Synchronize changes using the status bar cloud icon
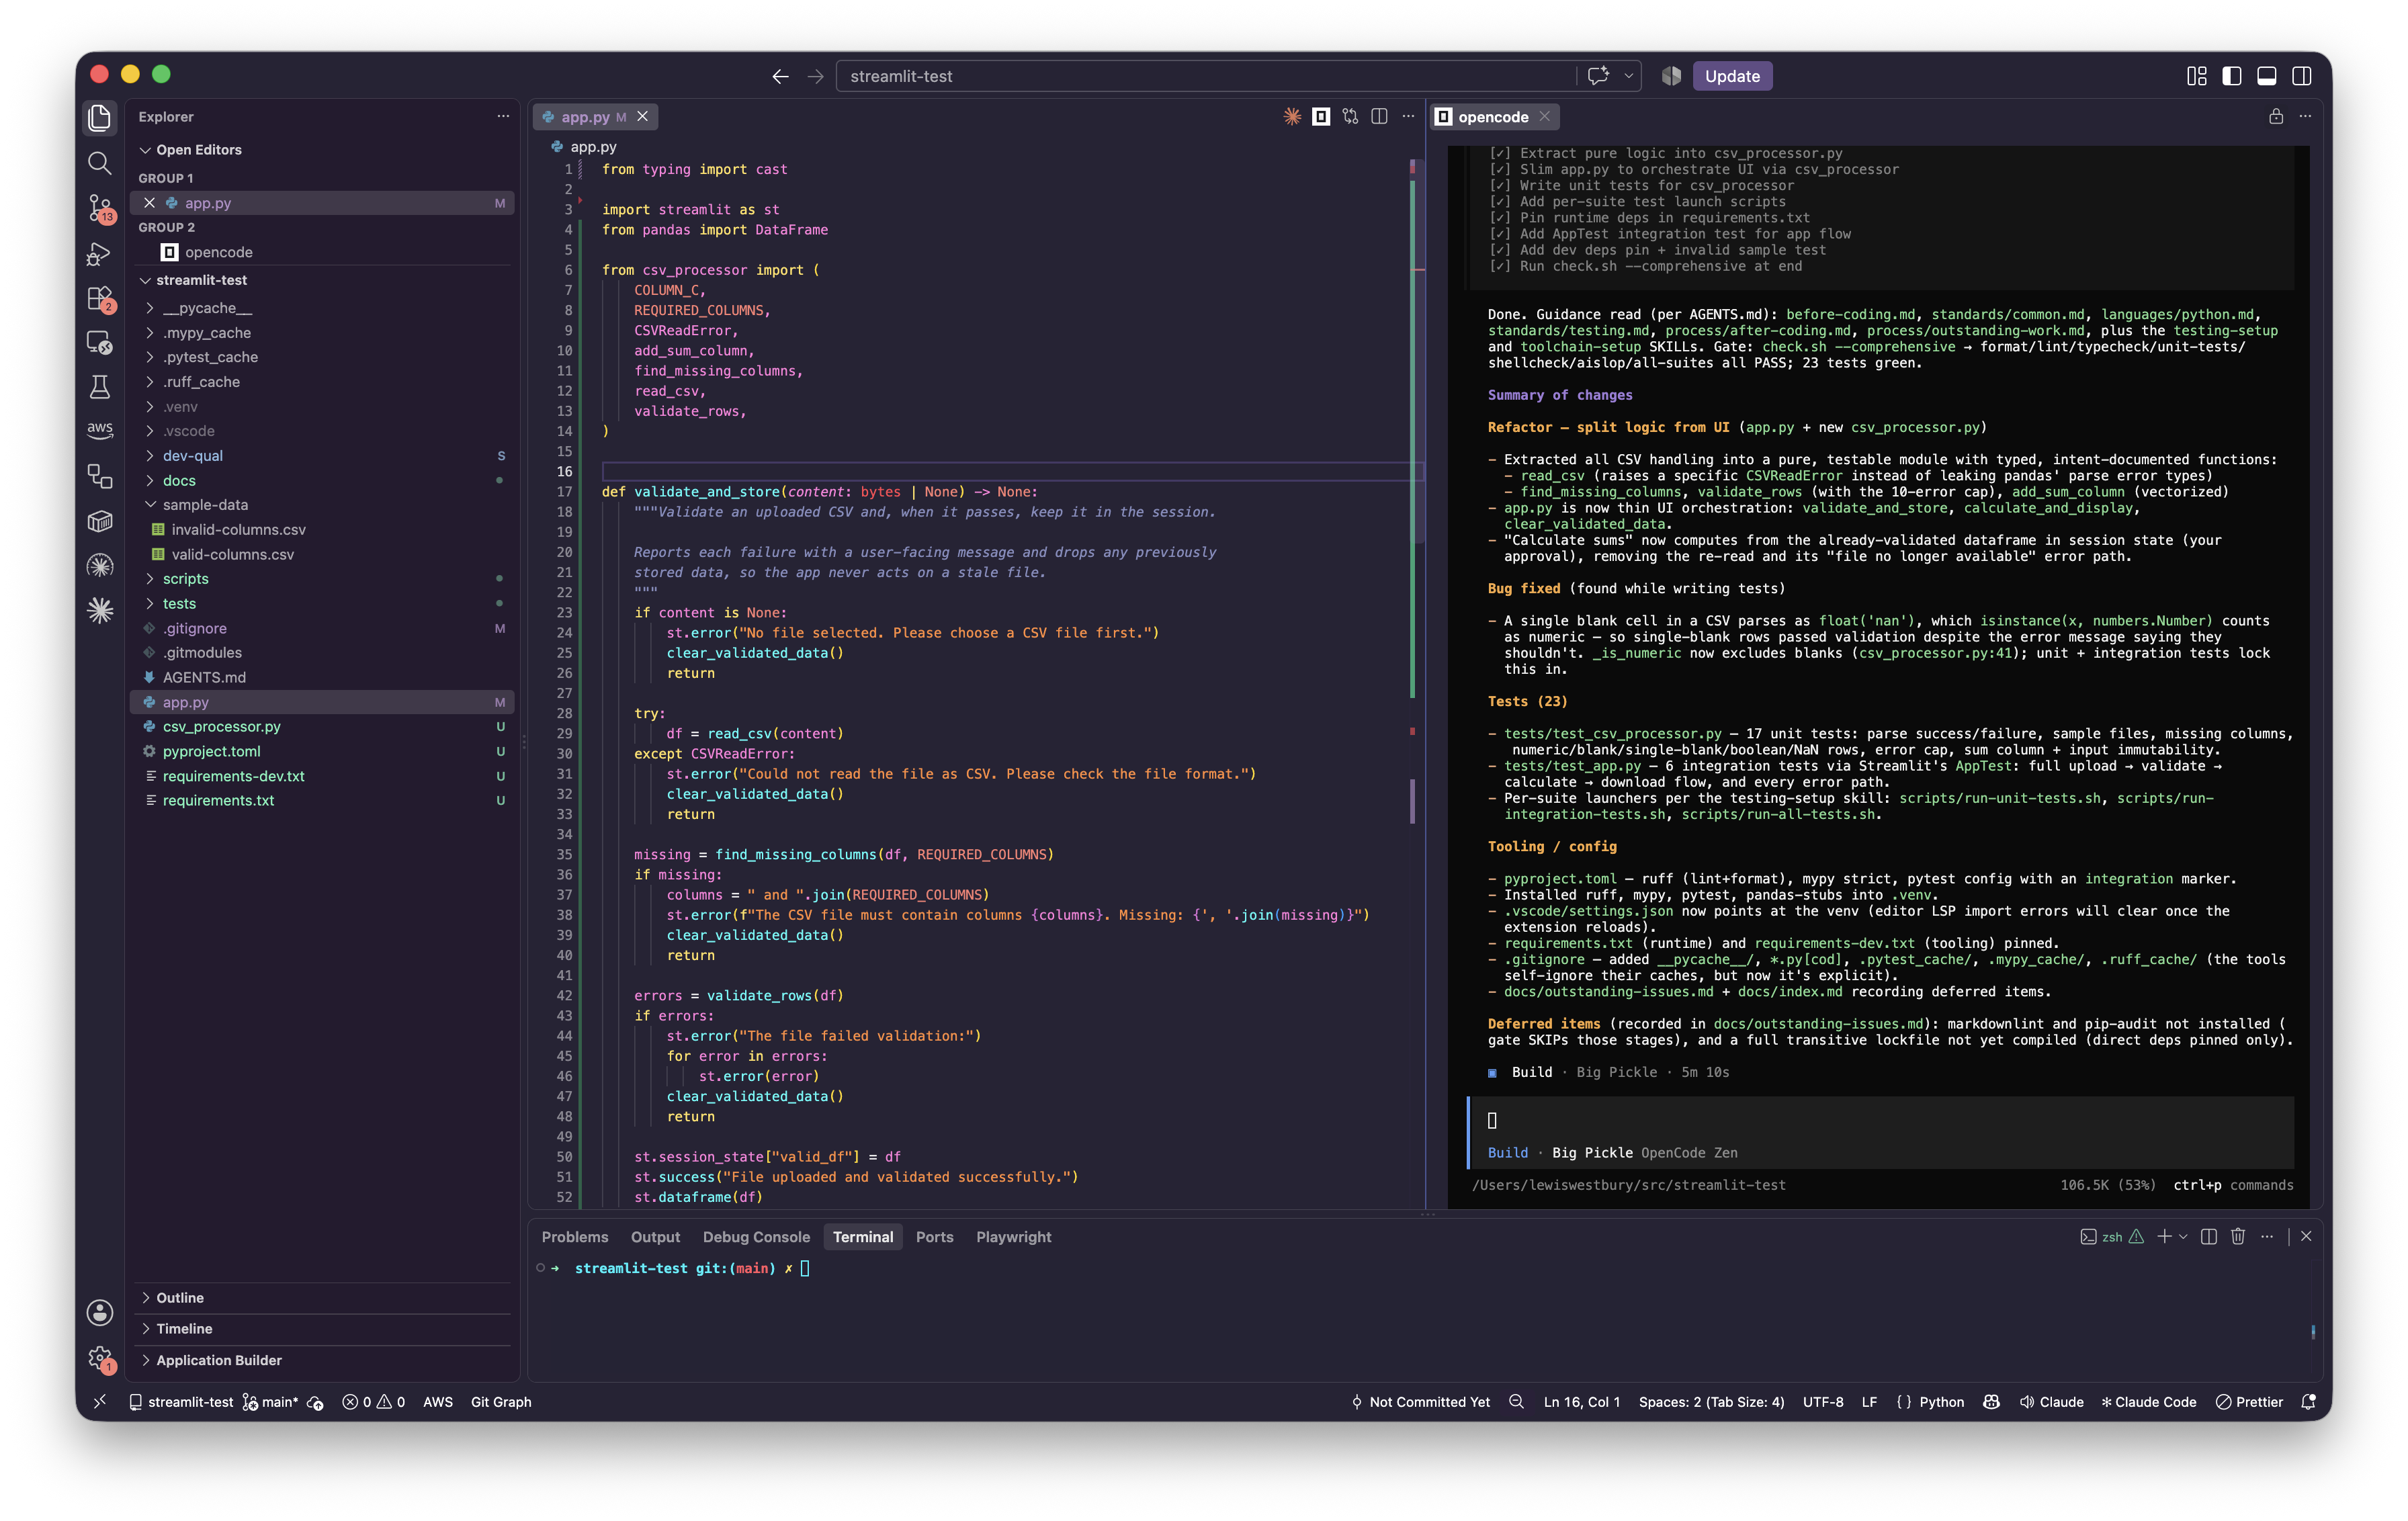The image size is (2408, 1521). pos(315,1402)
